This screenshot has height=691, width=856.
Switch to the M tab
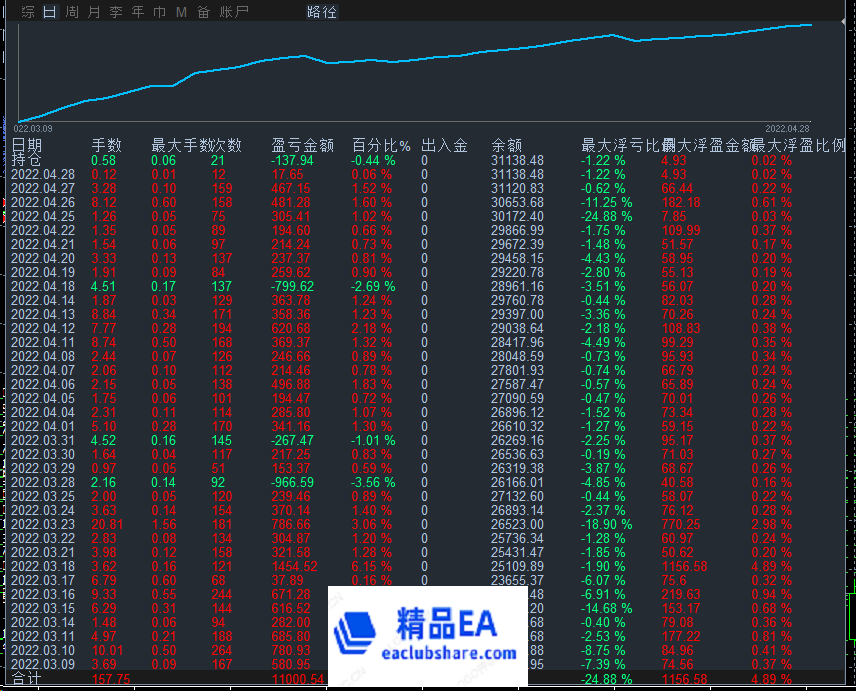[x=181, y=11]
